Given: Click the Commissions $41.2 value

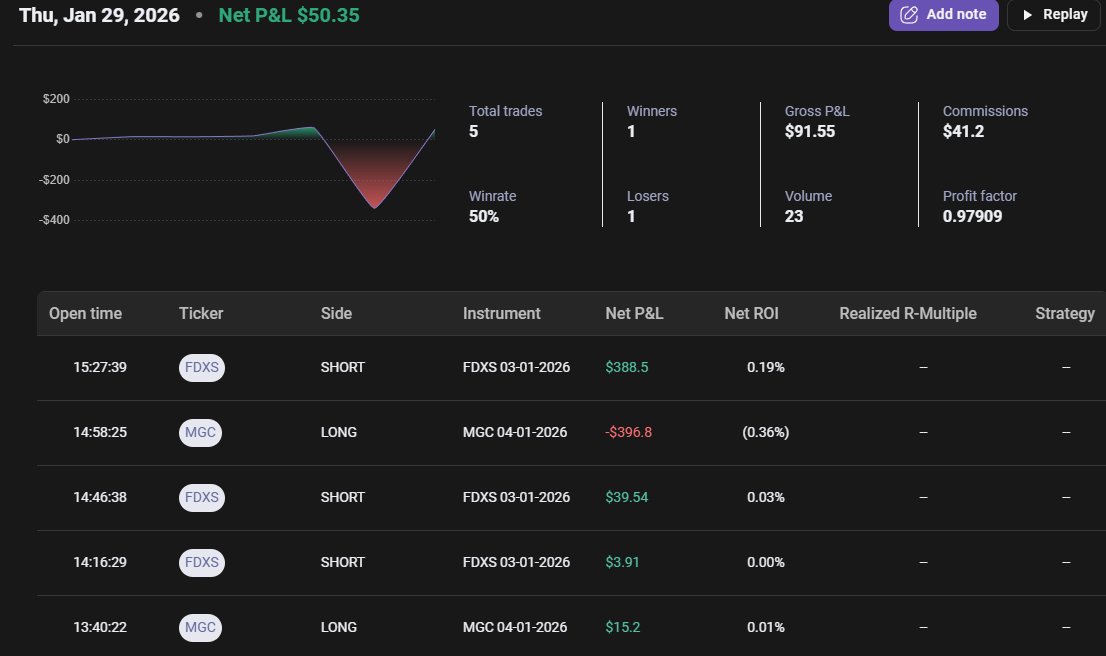Looking at the screenshot, I should click(x=964, y=131).
